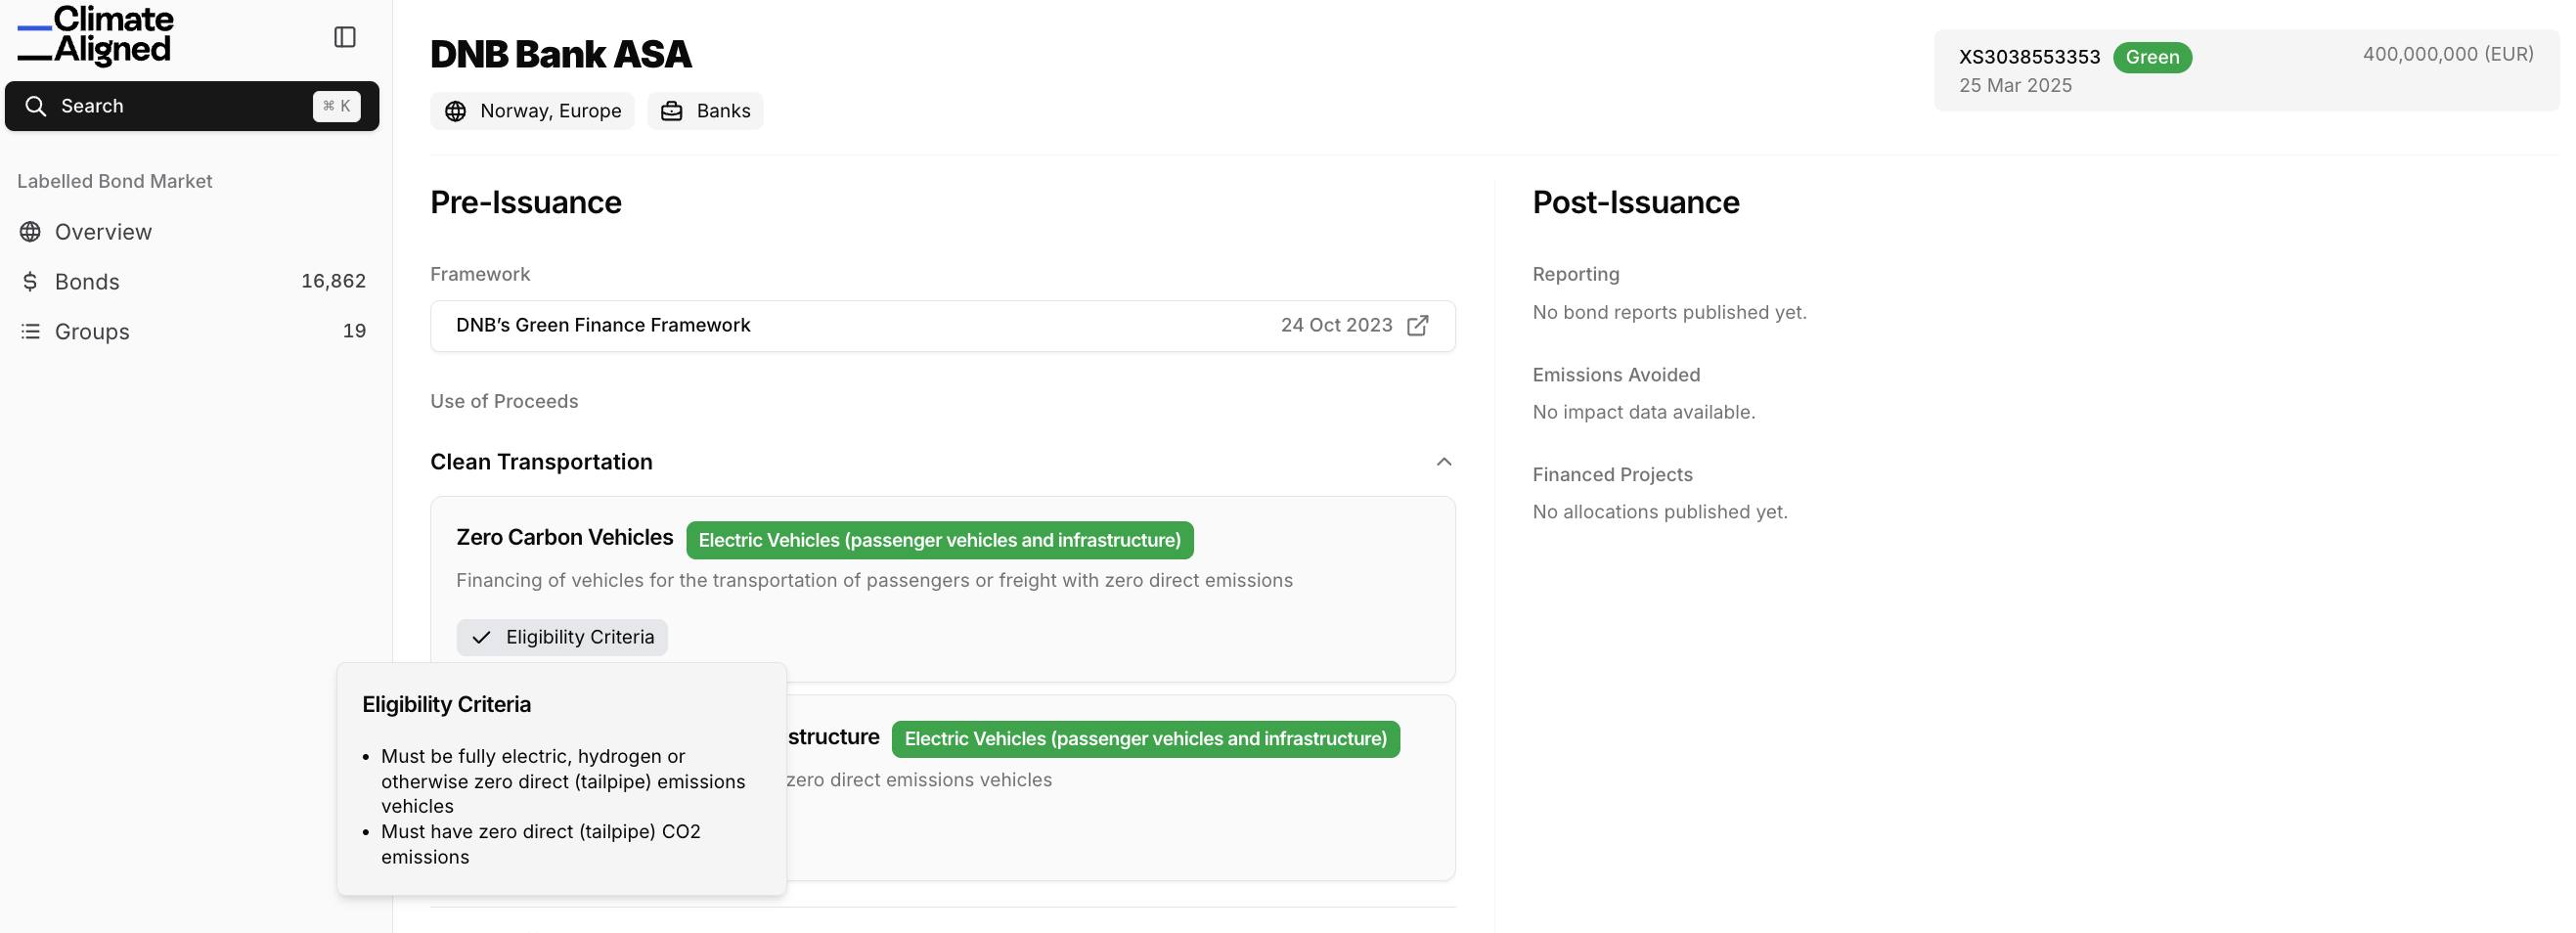Screen dimensions: 2576x933
Task: Click 'No allocations published yet.'
Action: [x=1660, y=512]
